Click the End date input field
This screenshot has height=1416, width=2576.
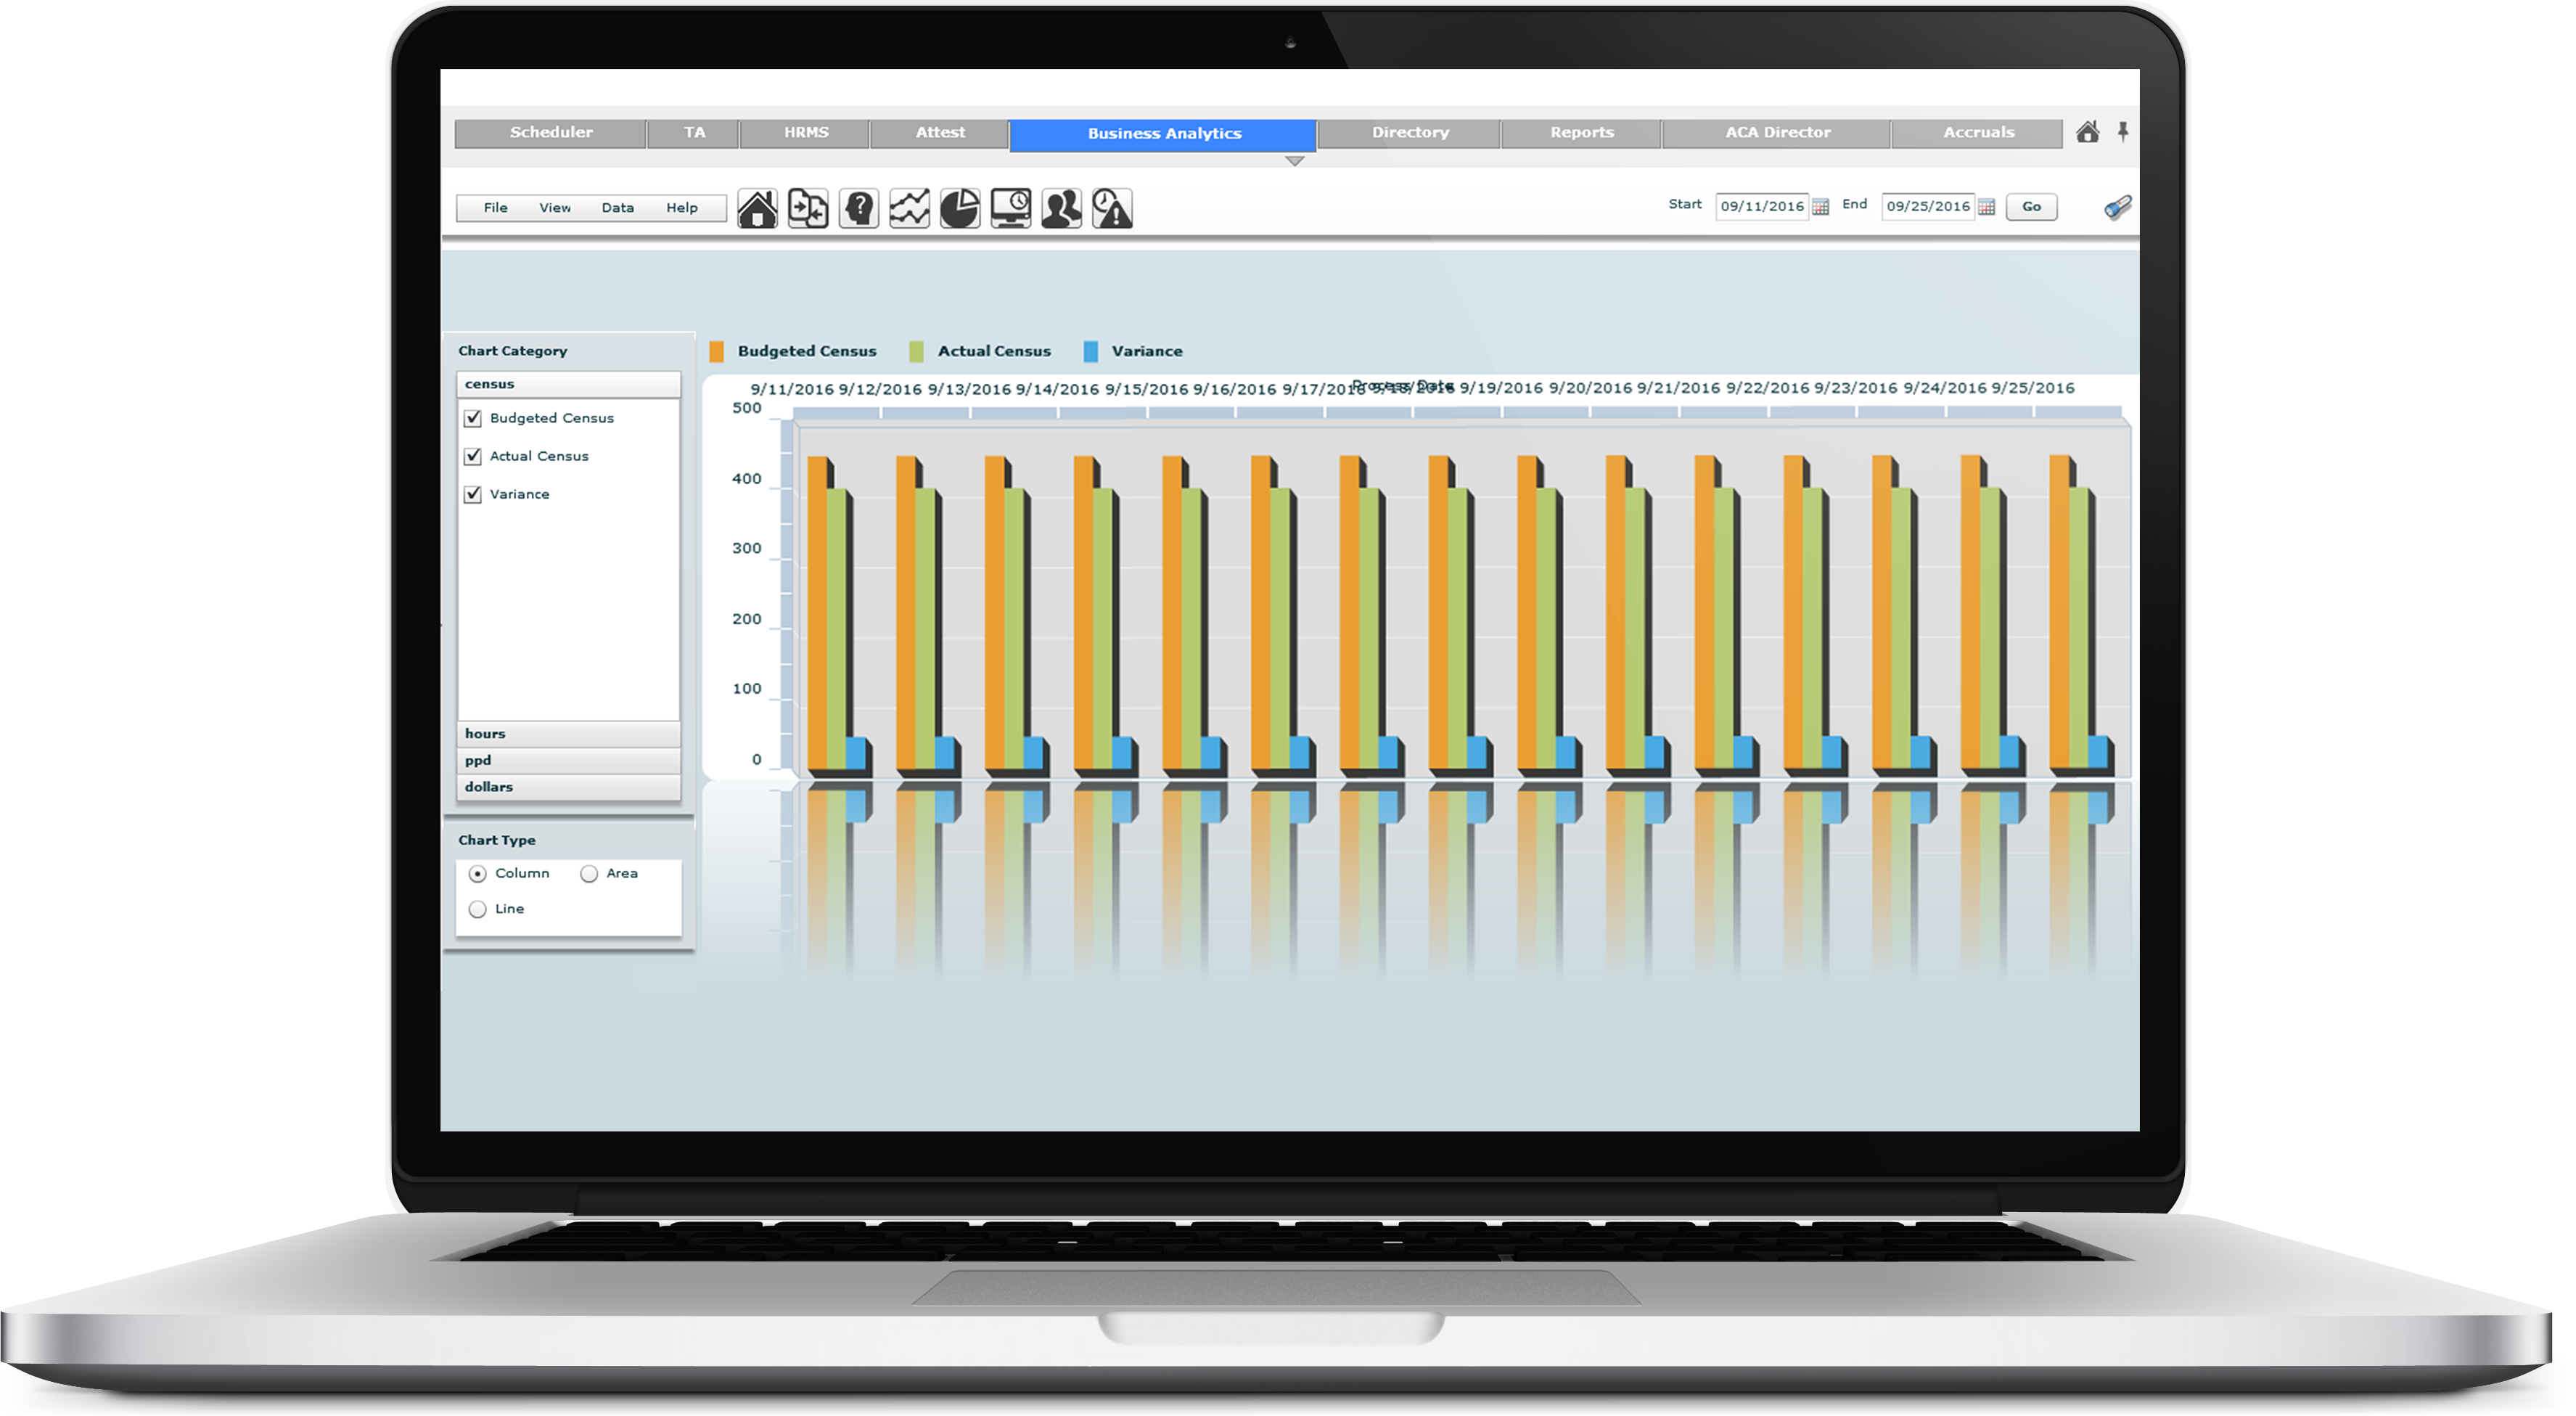pos(1928,207)
